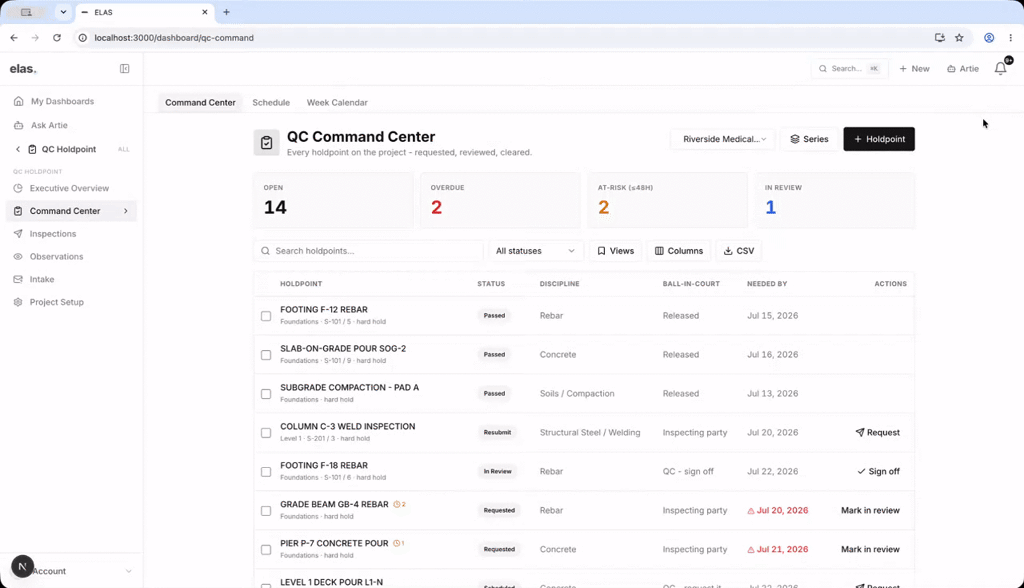Open the notifications bell
The height and width of the screenshot is (588, 1024).
1000,68
